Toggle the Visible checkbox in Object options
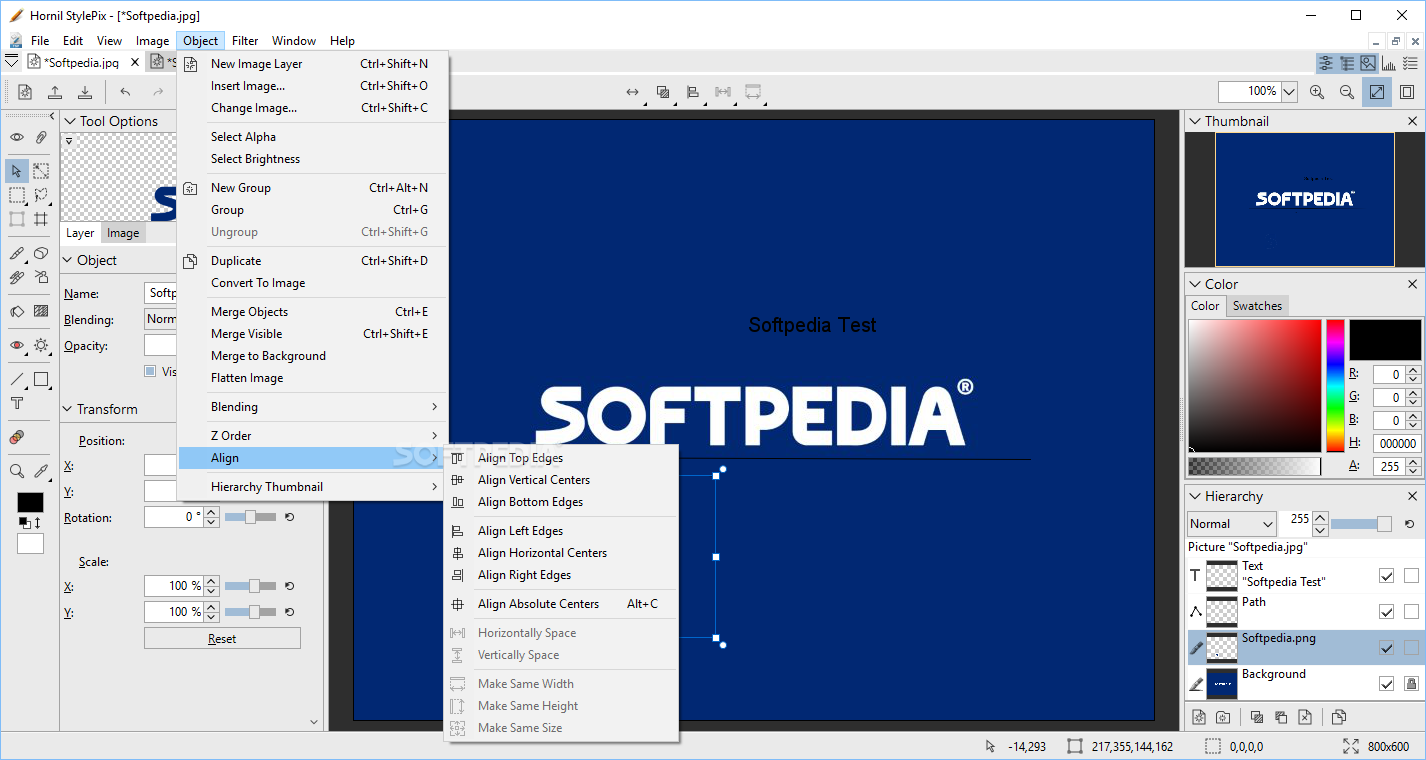 (150, 371)
